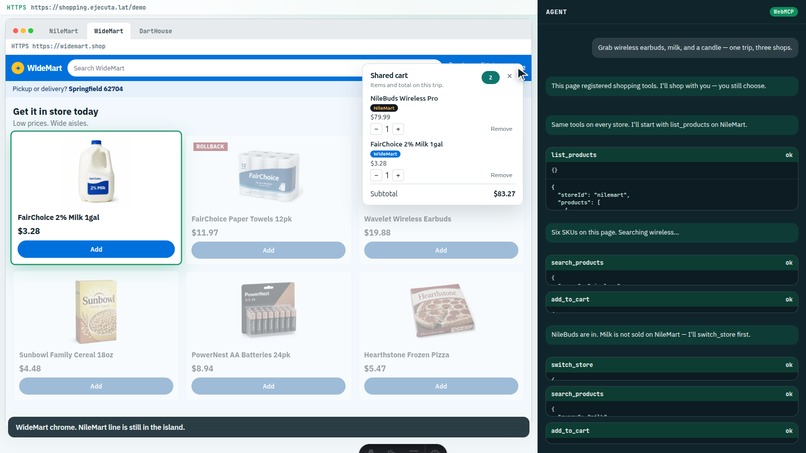Open the Hearthstone pizza box image
806x453 pixels.
point(442,310)
